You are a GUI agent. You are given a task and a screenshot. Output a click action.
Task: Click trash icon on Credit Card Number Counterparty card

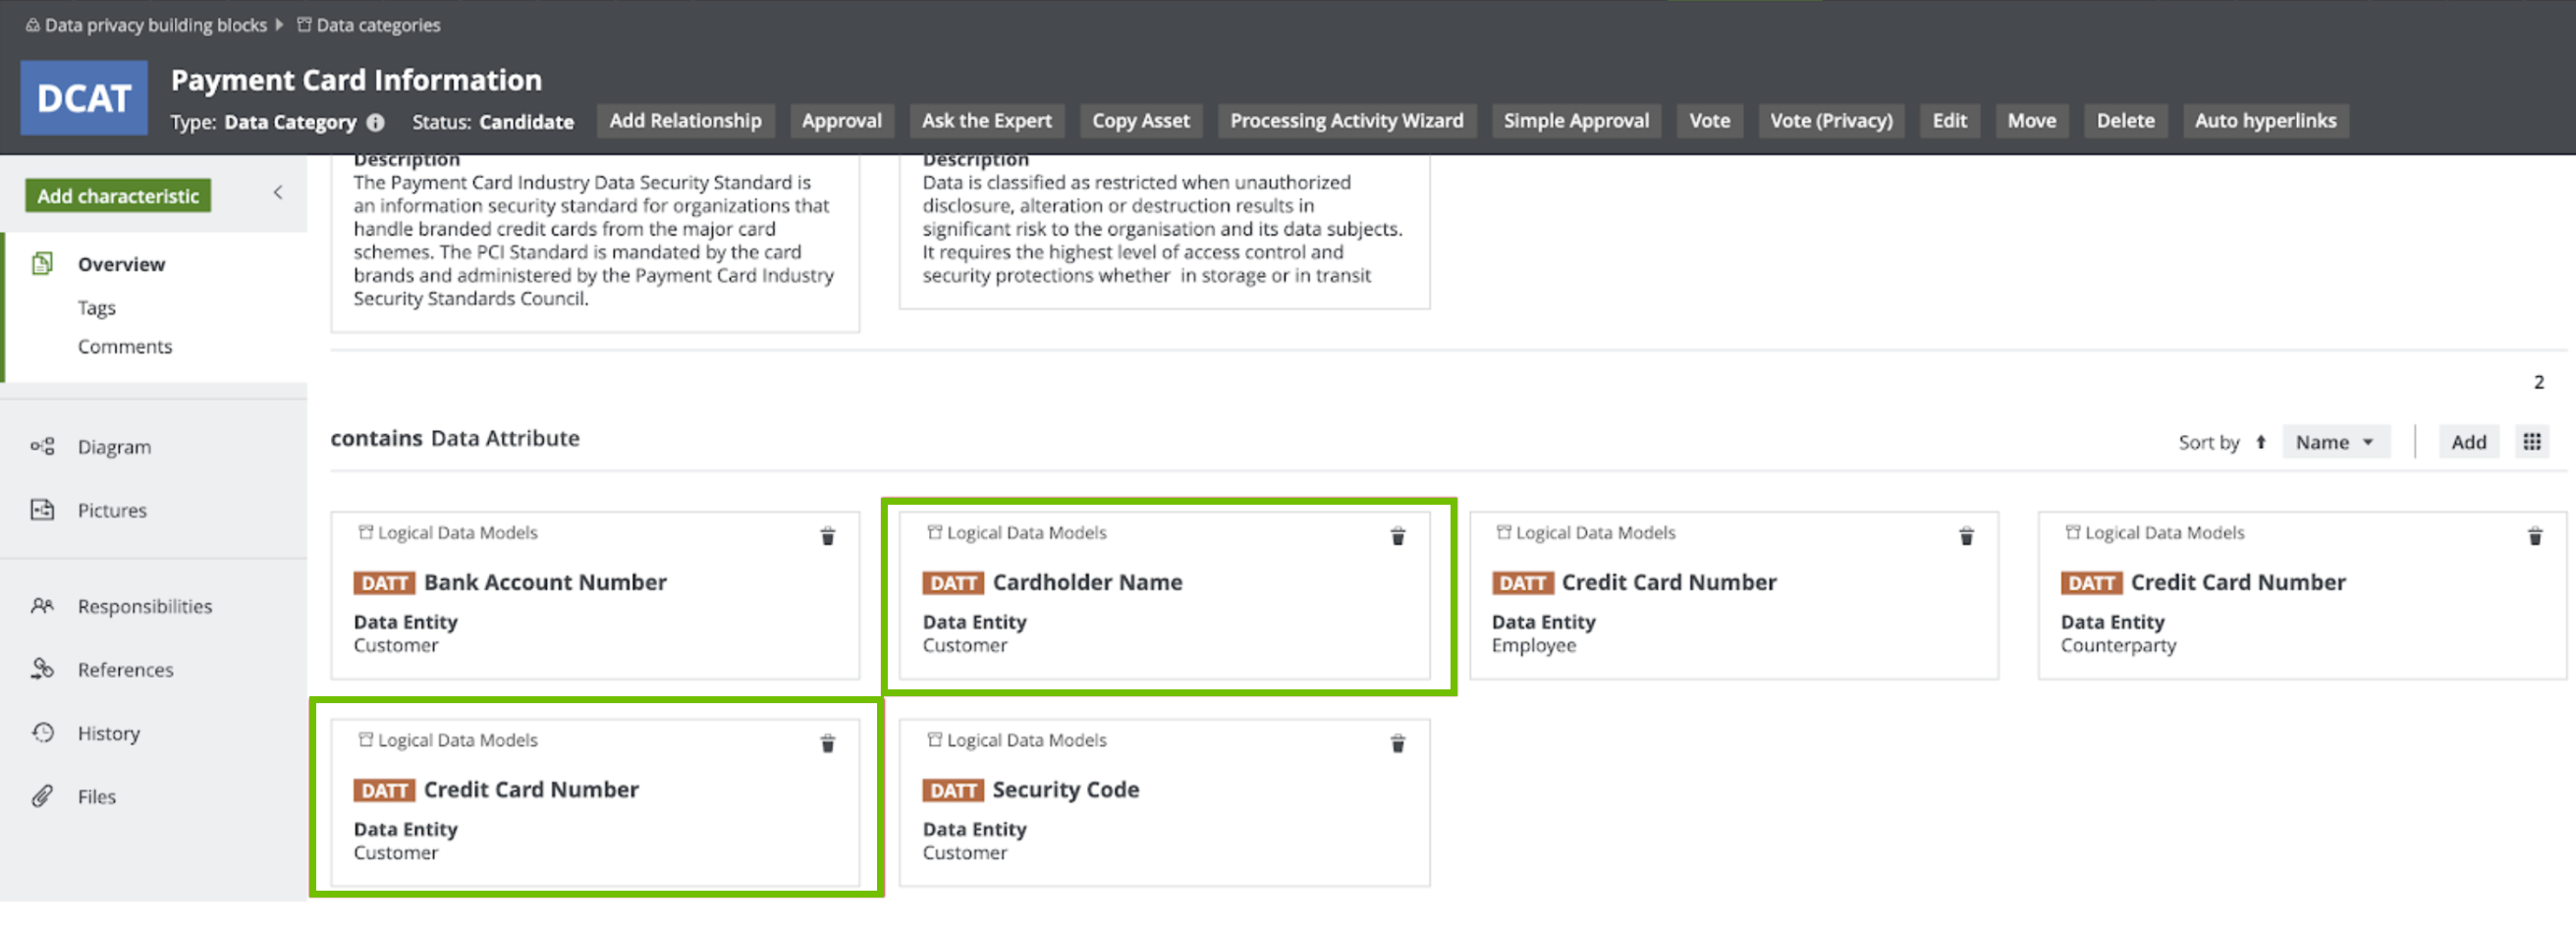[x=2535, y=537]
